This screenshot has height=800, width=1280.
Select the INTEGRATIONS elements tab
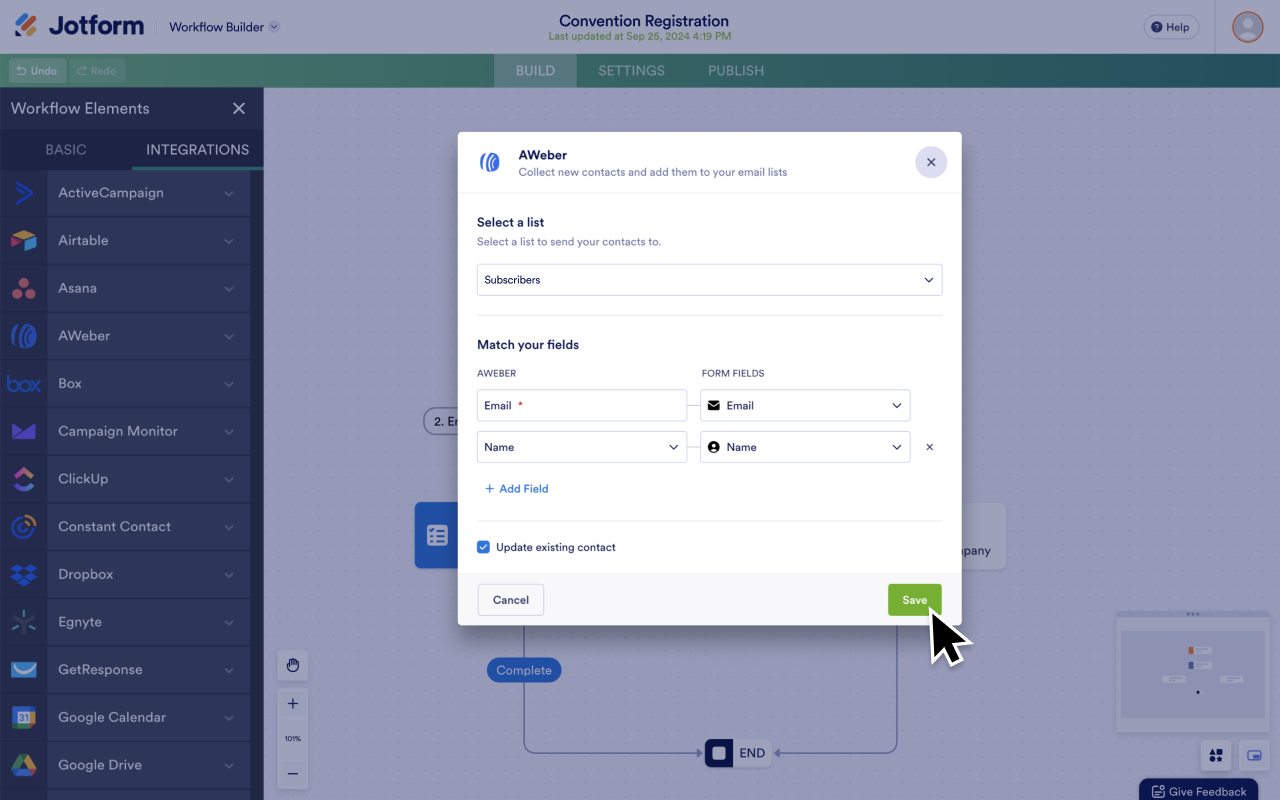click(198, 150)
